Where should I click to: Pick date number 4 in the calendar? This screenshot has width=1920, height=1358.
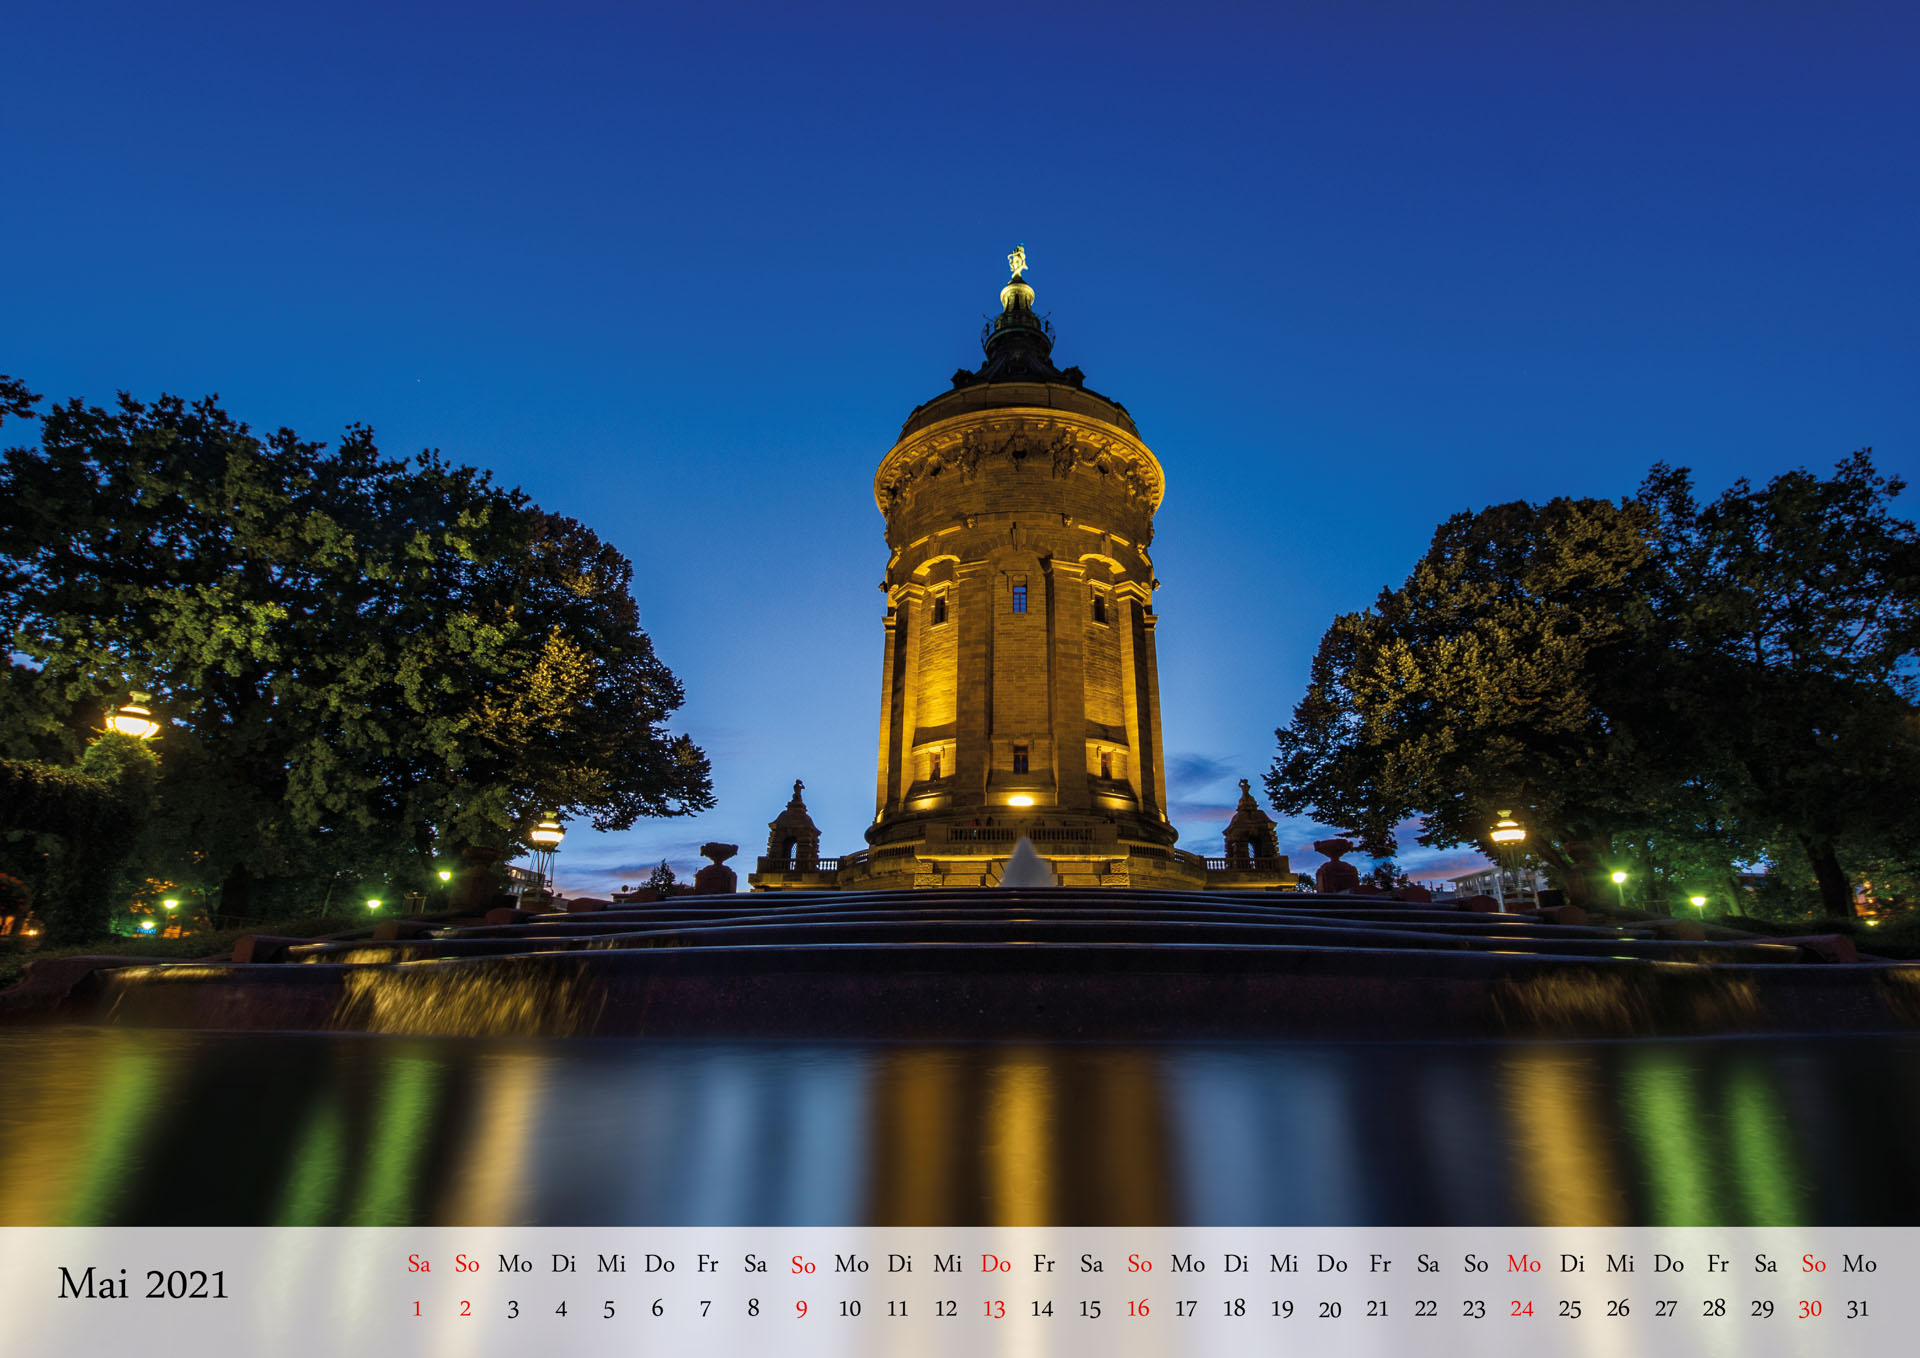pyautogui.click(x=561, y=1309)
